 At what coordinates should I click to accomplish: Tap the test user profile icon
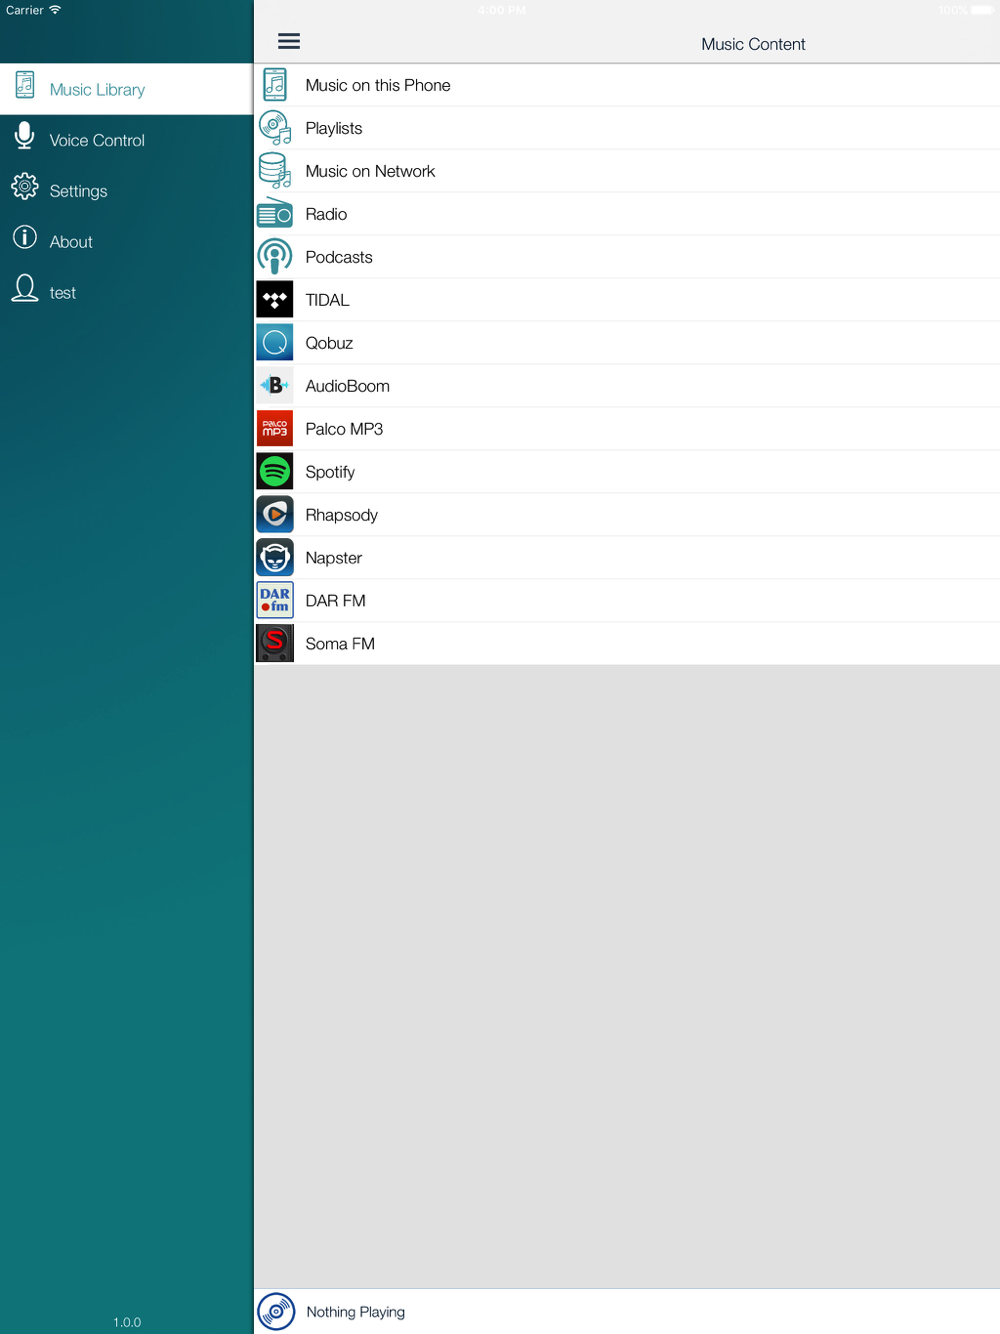(x=25, y=288)
